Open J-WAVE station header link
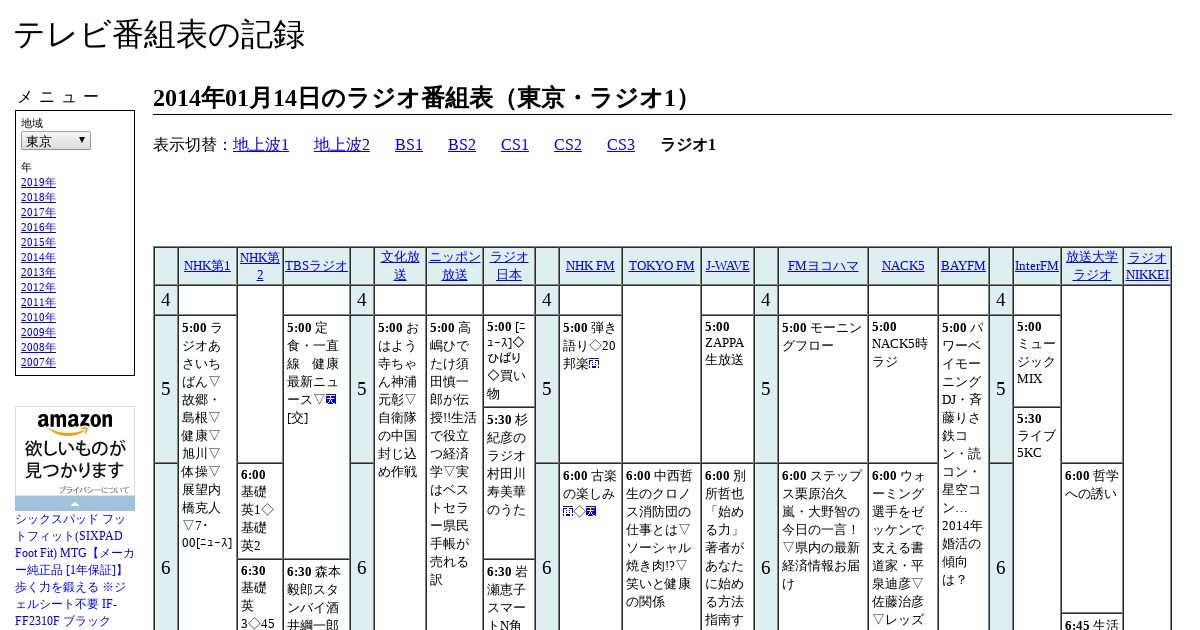Image resolution: width=1200 pixels, height=630 pixels. point(727,266)
